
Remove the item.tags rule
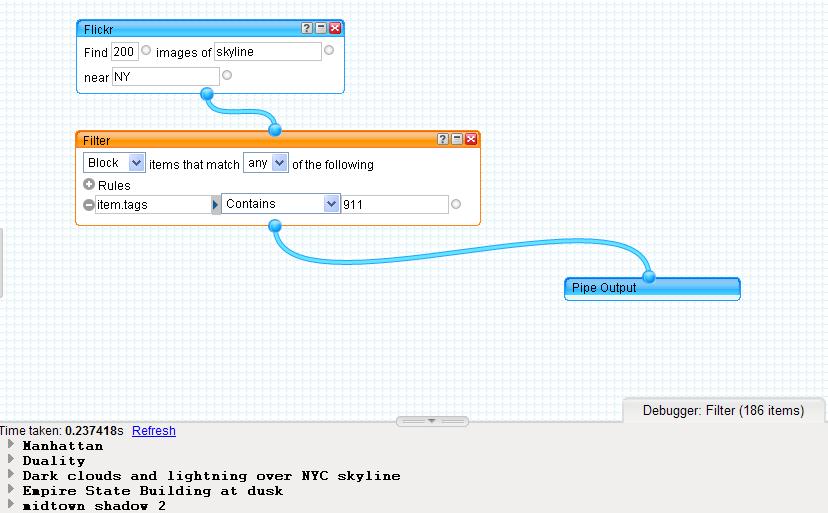click(89, 205)
